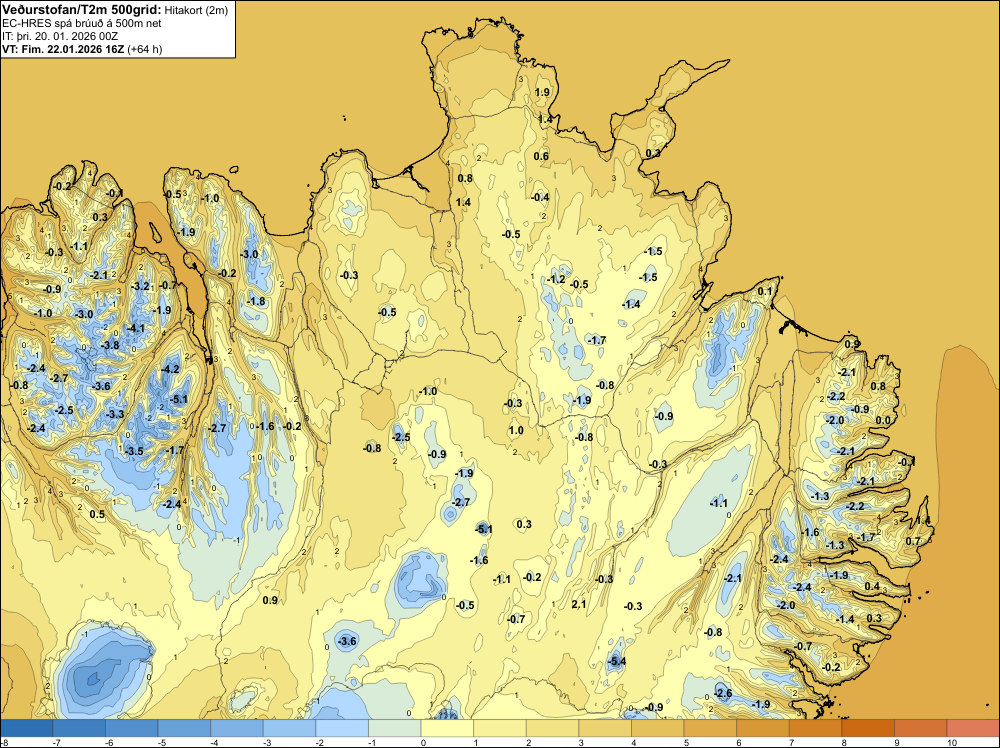Select the legend swatch between -6 and -5
Image resolution: width=1000 pixels, height=748 pixels.
pyautogui.click(x=131, y=728)
